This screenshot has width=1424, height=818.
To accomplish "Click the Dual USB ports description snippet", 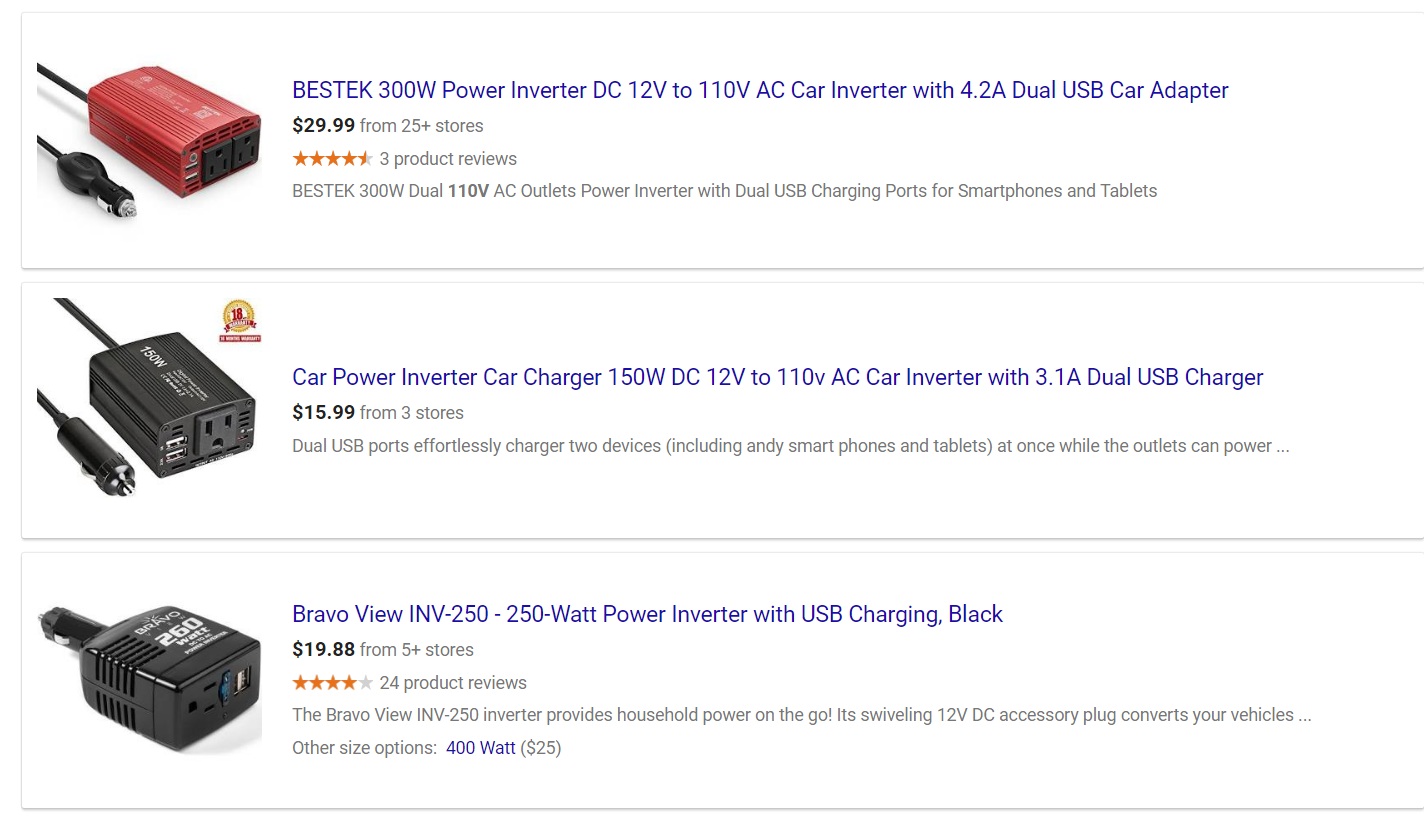I will click(x=790, y=446).
